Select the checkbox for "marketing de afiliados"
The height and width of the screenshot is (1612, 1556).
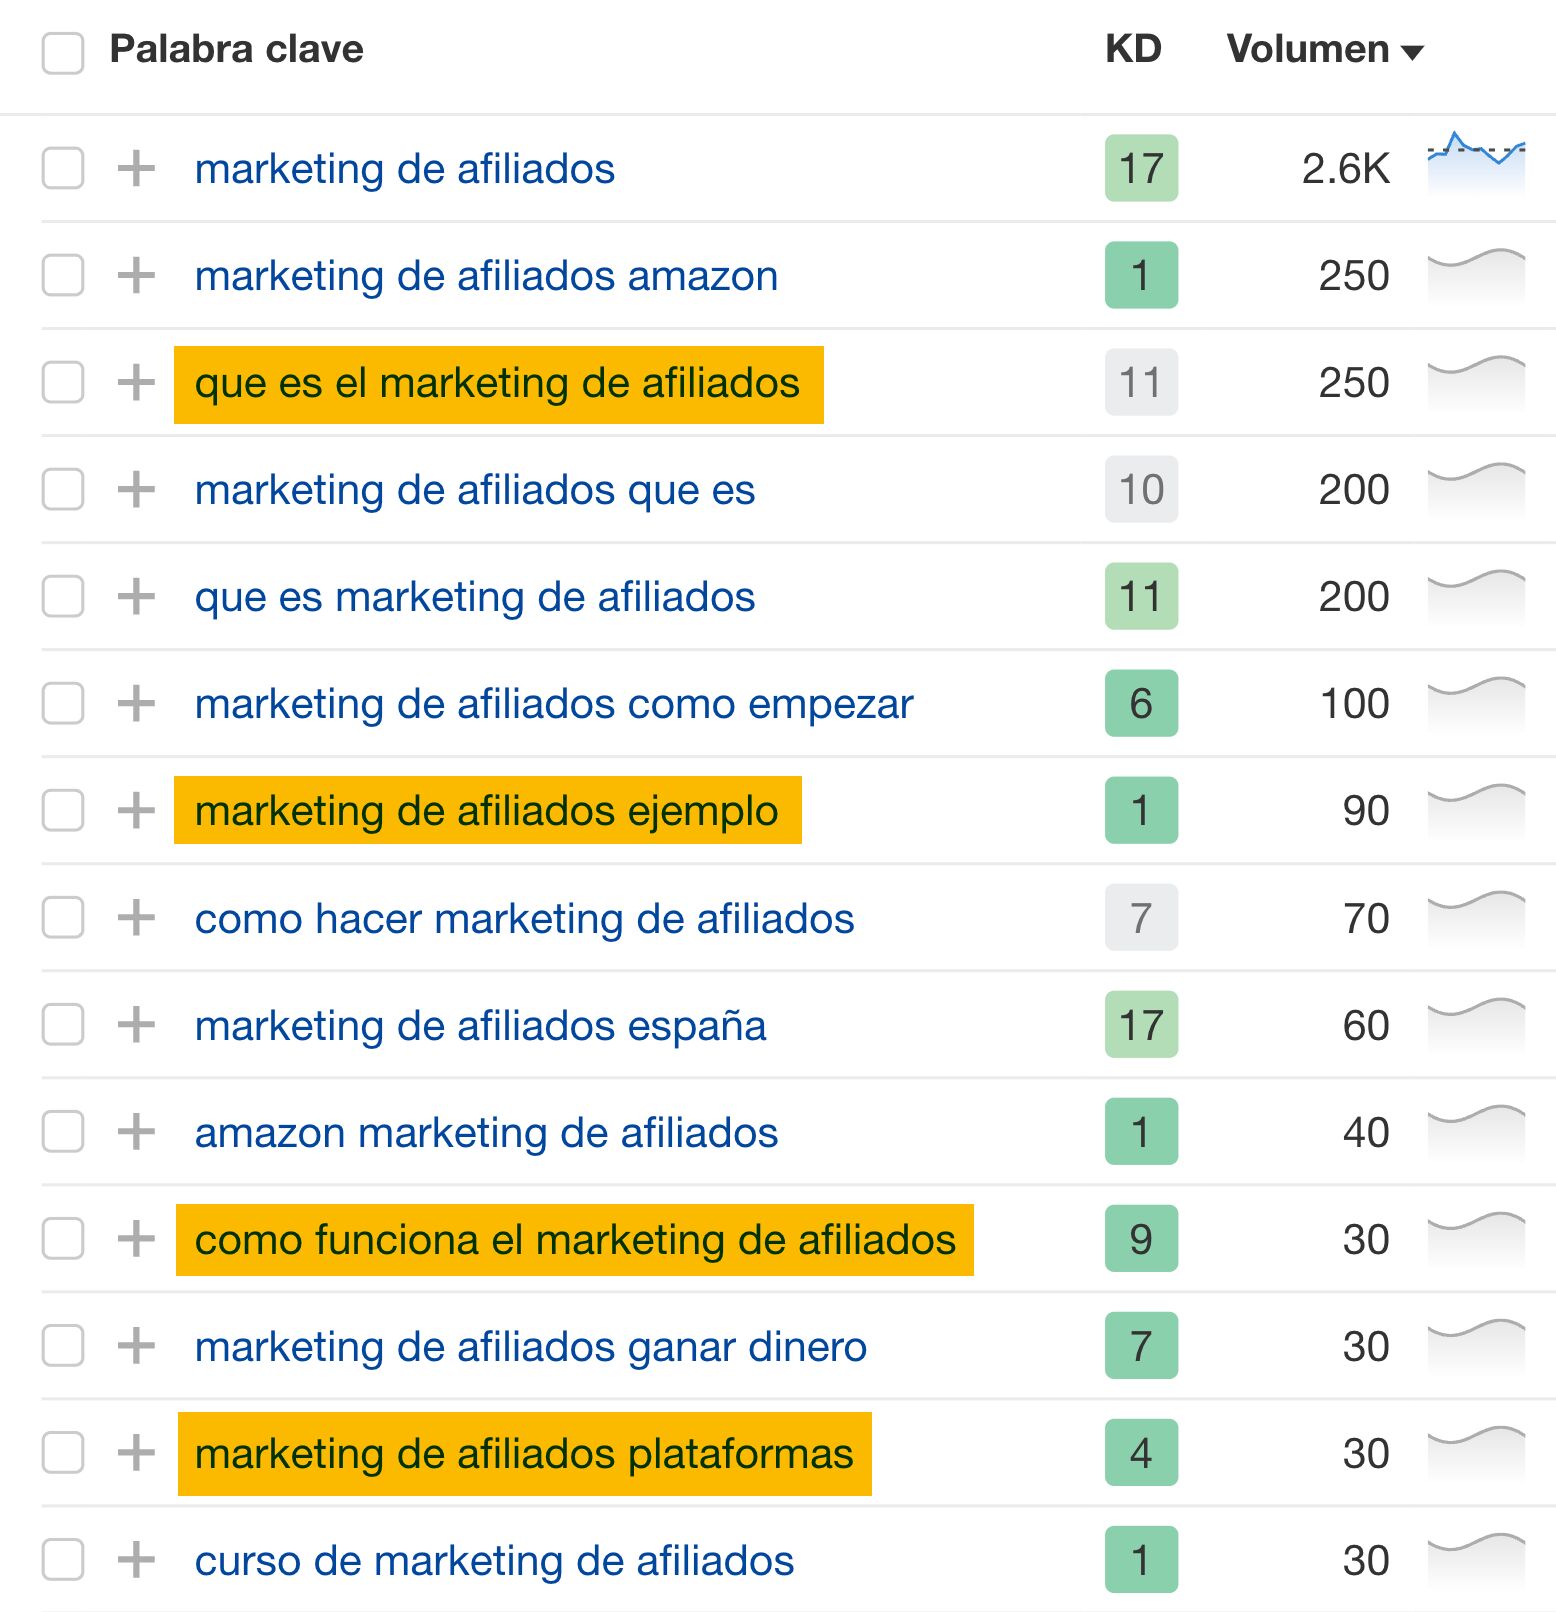pyautogui.click(x=62, y=169)
